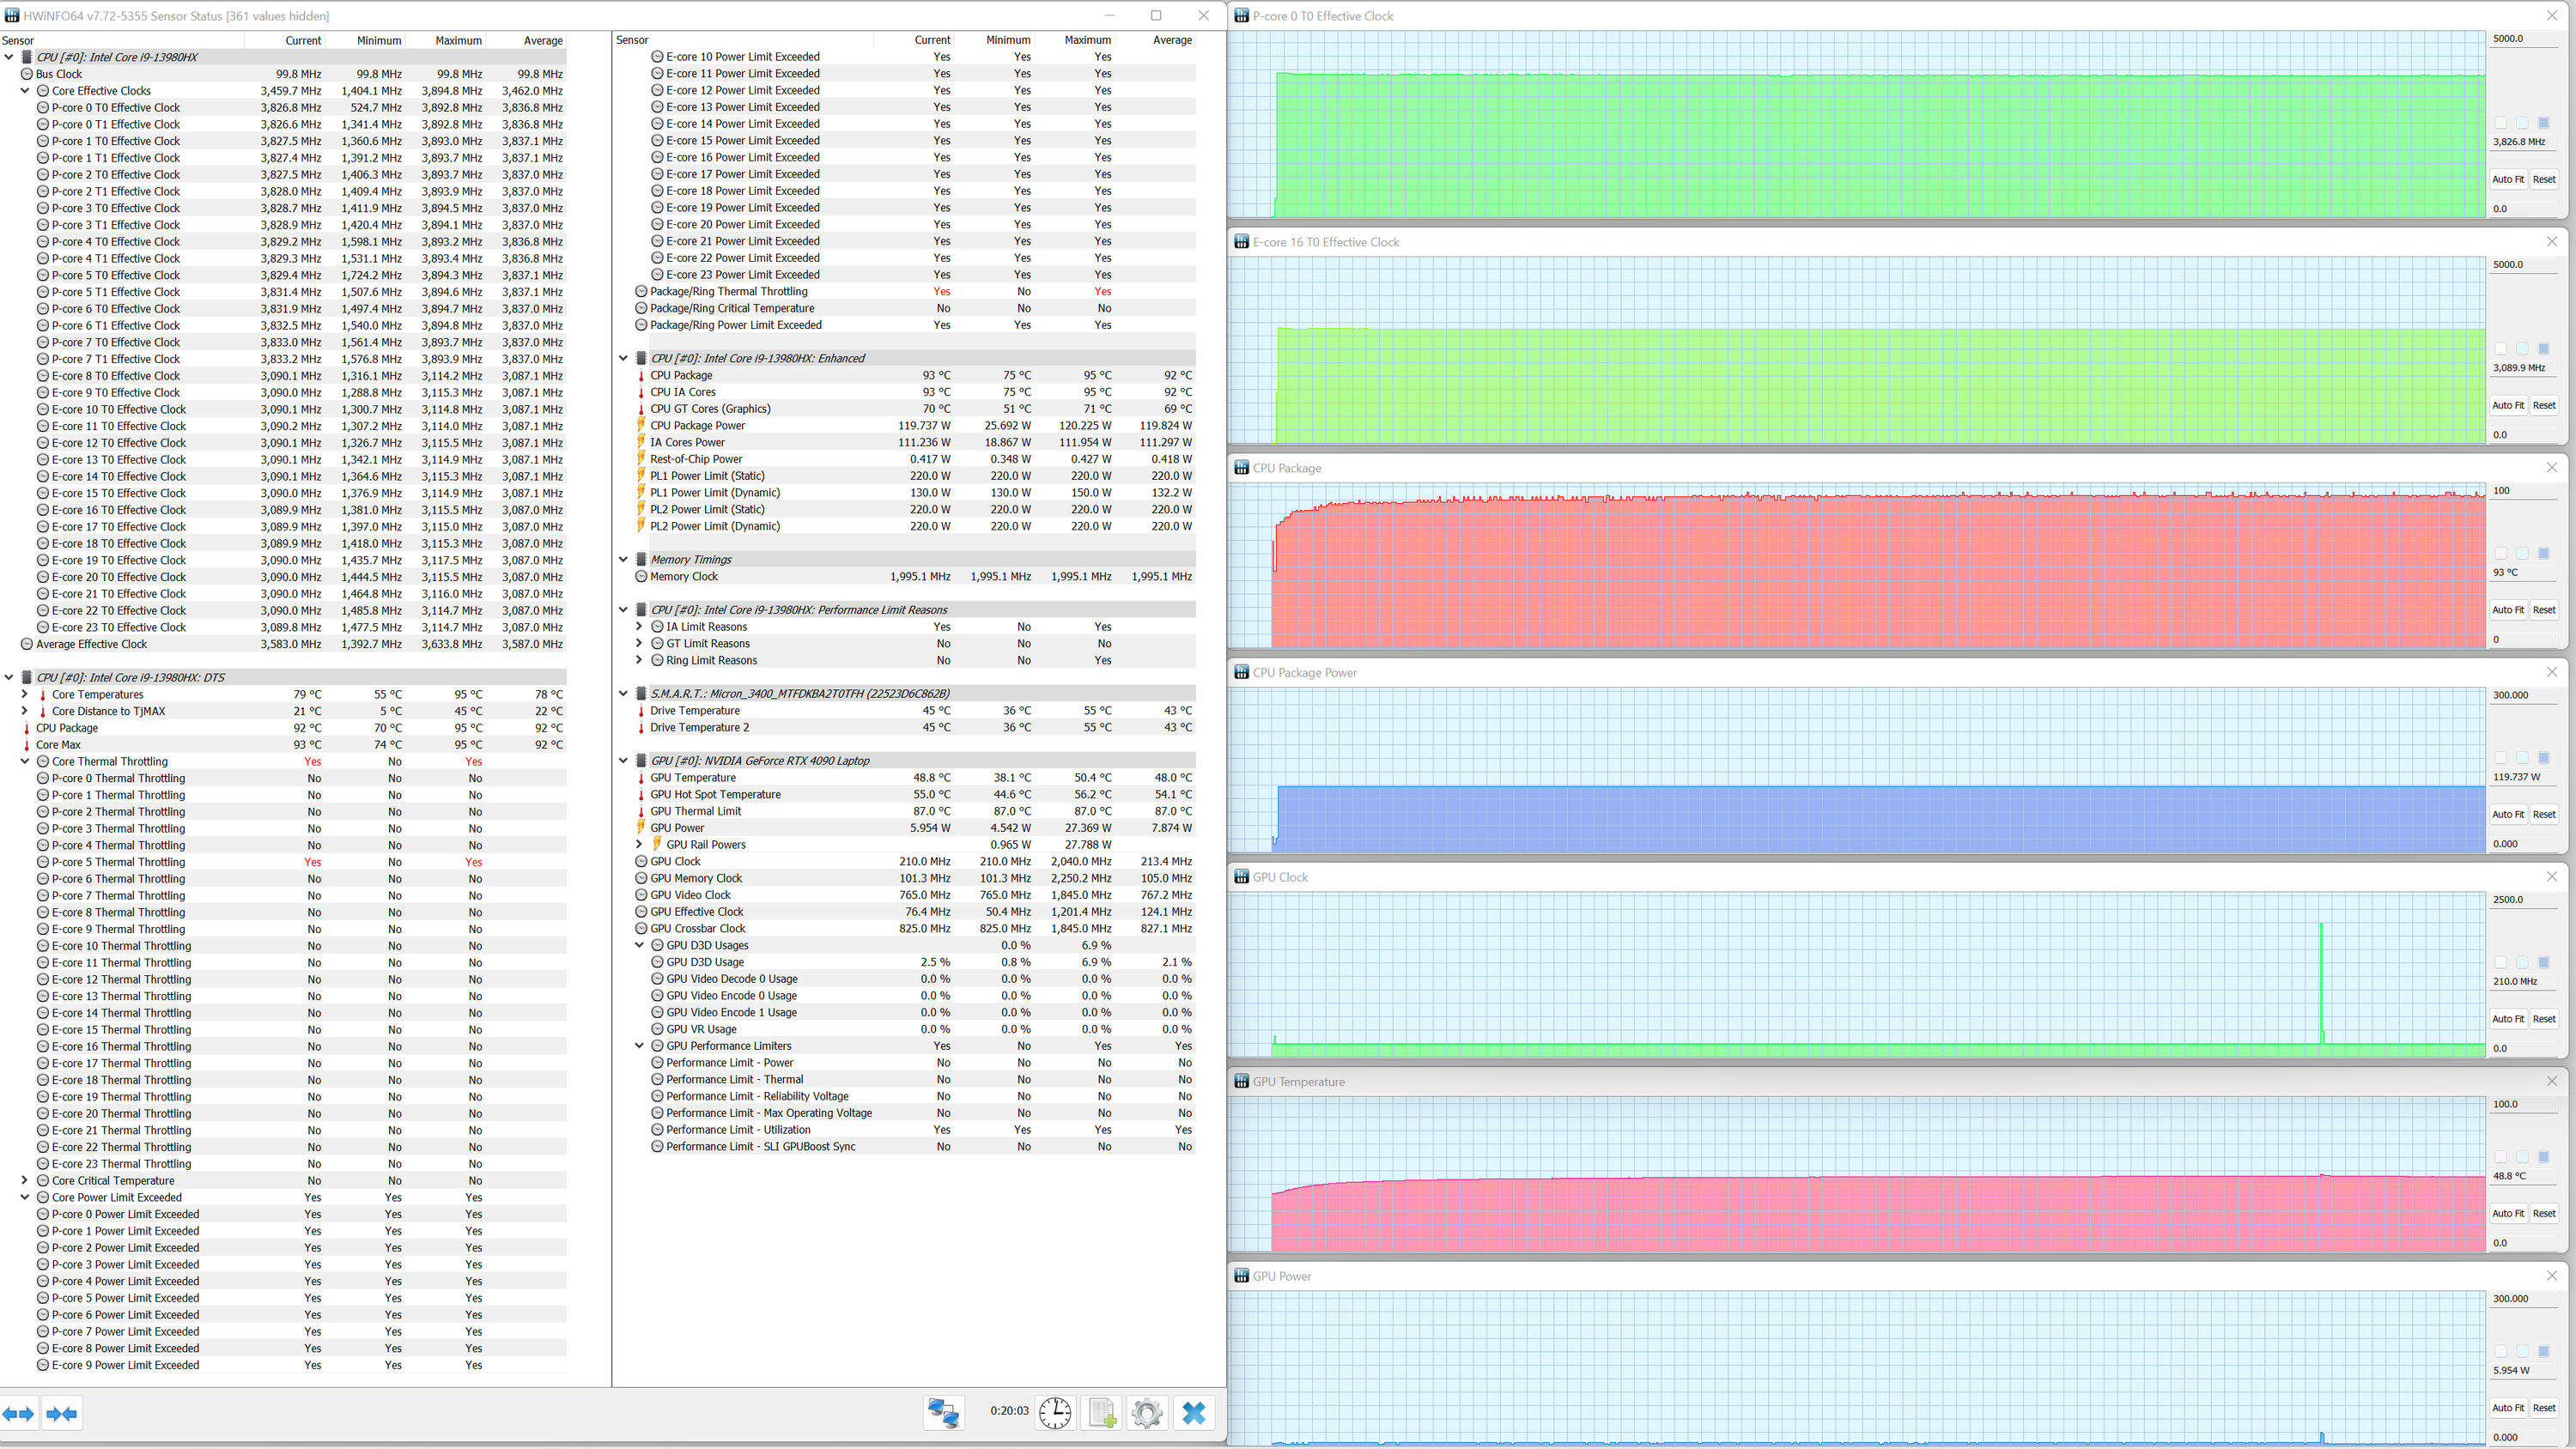Click the log file start icon

point(1101,1412)
